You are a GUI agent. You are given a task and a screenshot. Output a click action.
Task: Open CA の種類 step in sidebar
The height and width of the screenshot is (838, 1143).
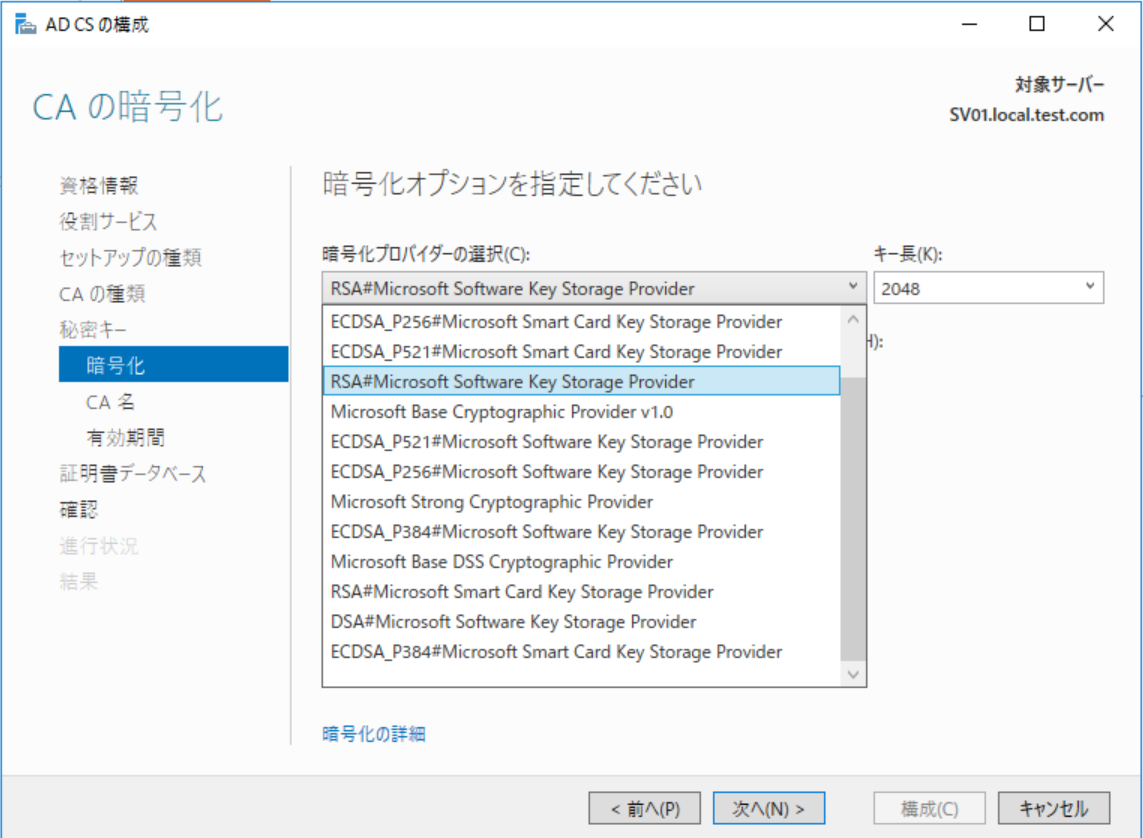pos(102,294)
